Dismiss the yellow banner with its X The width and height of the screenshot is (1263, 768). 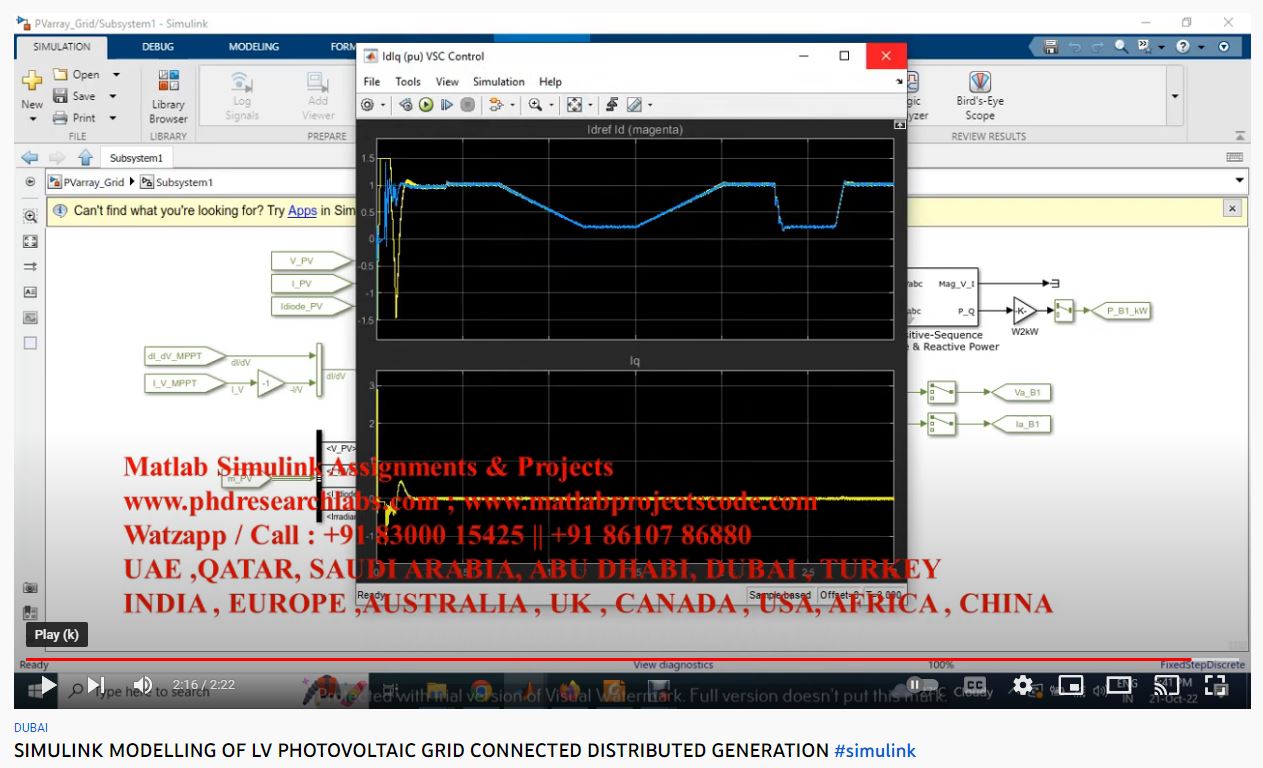[1232, 208]
